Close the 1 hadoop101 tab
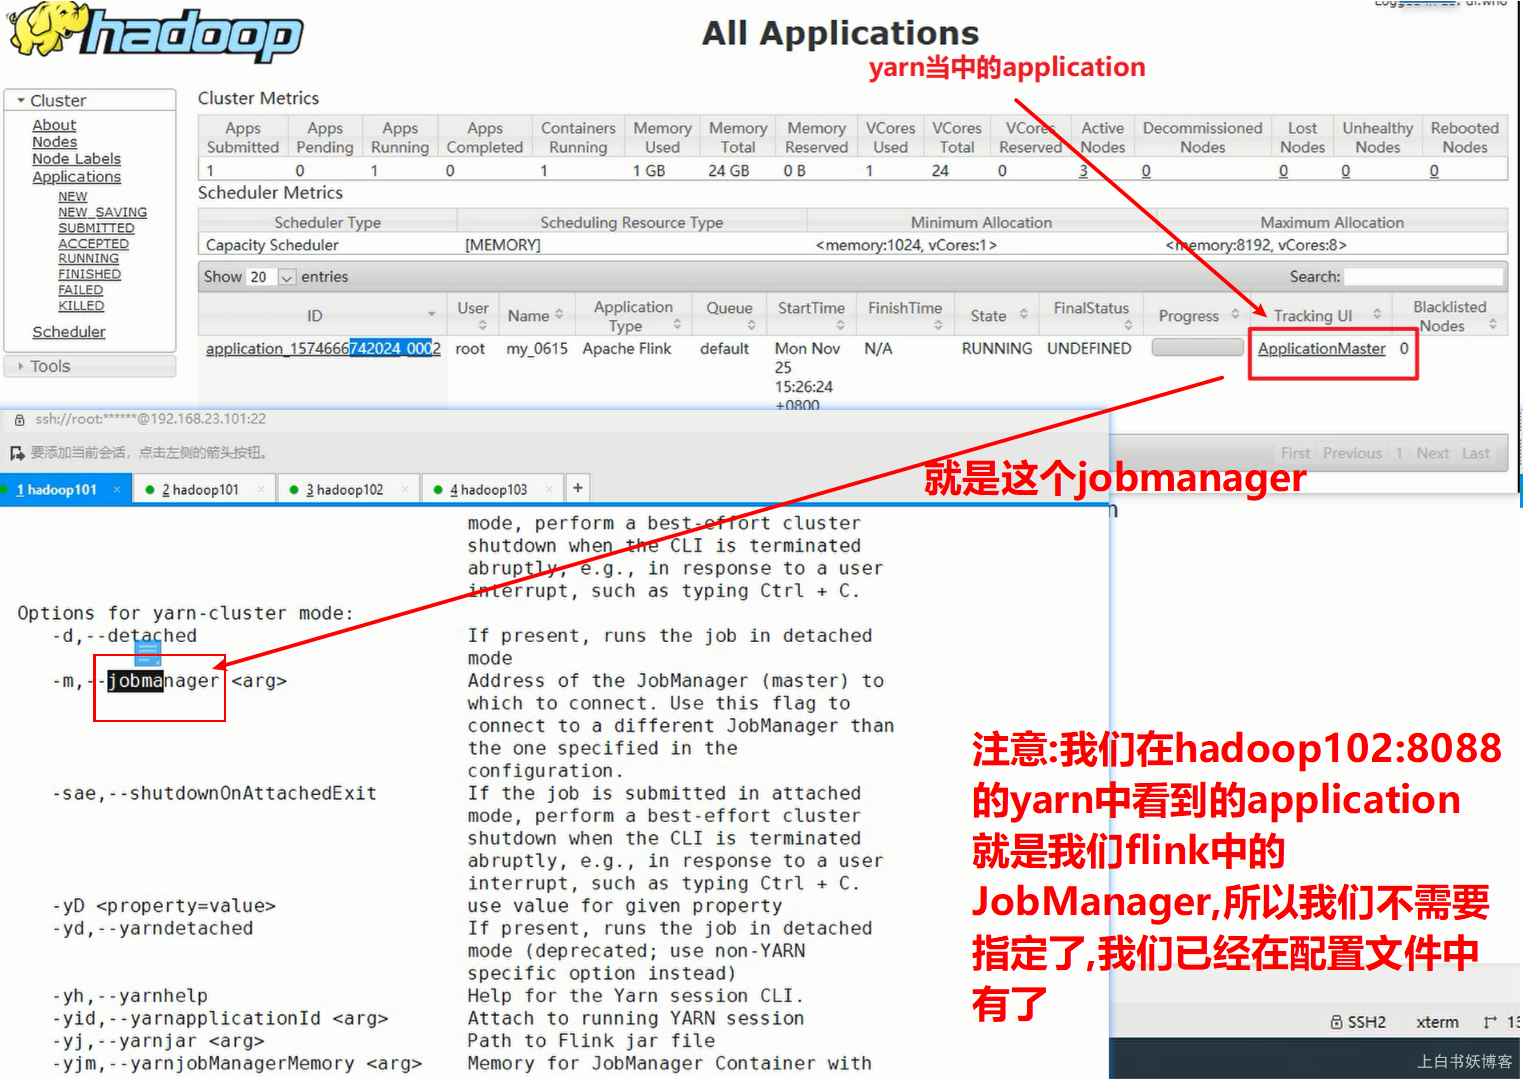 click(x=117, y=489)
